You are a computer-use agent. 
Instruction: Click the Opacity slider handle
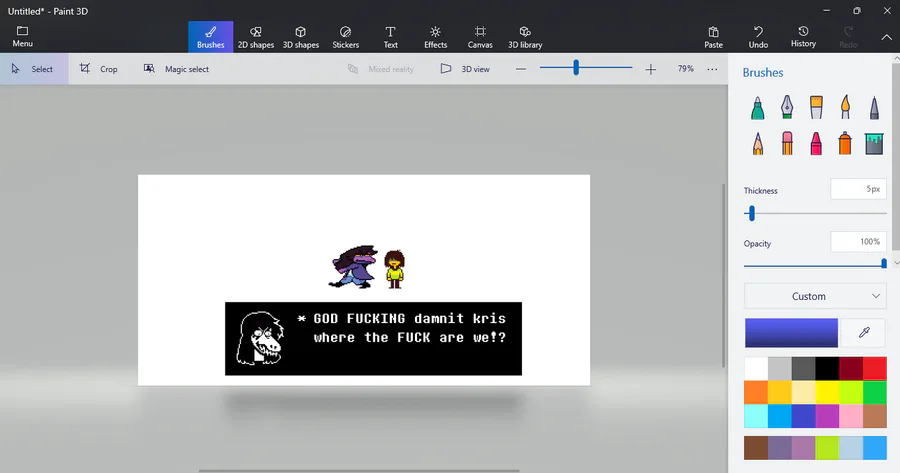click(x=884, y=263)
